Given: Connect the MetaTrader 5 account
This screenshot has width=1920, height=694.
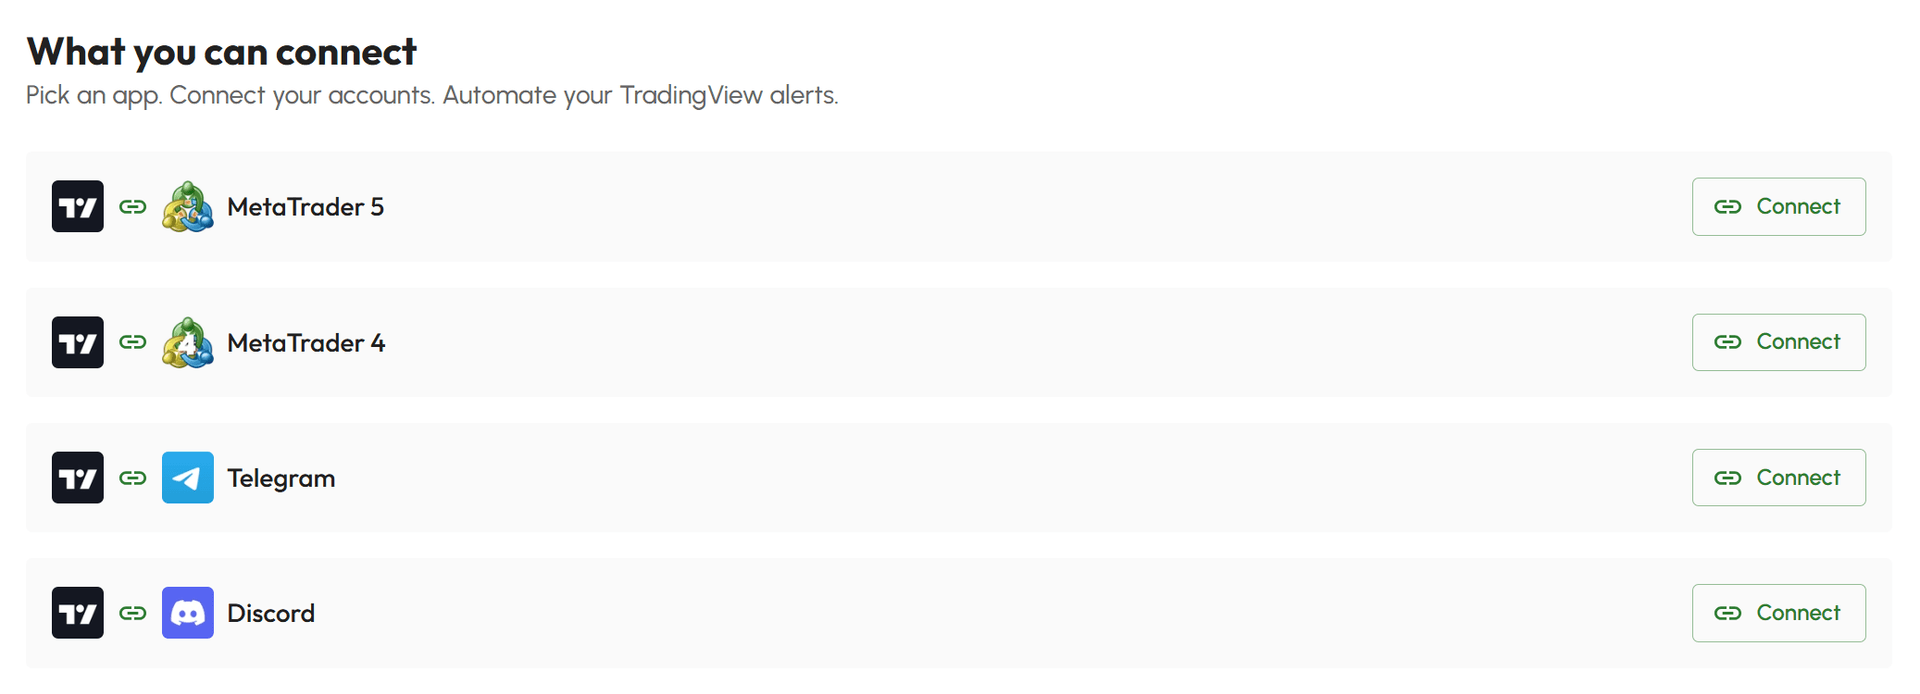Looking at the screenshot, I should coord(1778,207).
